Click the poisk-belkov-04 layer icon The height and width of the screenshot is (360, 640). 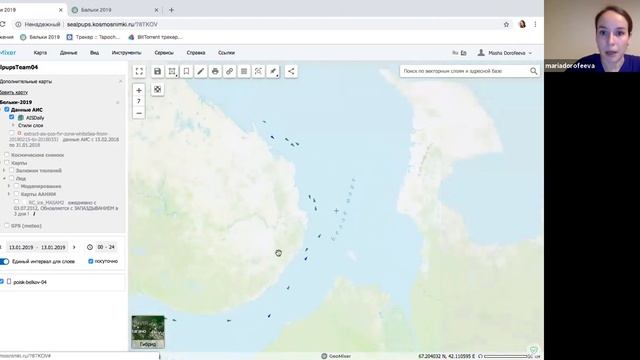tap(9, 282)
